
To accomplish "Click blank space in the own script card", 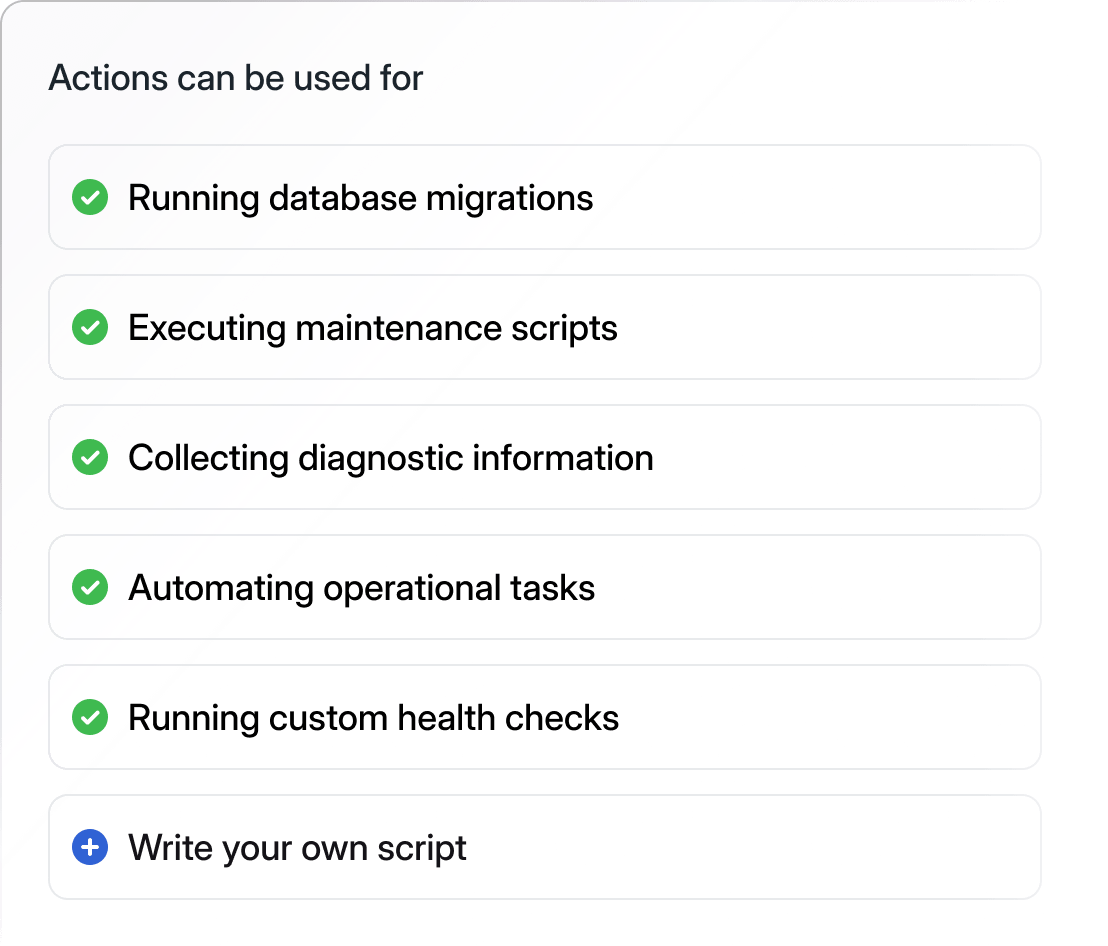I will click(x=760, y=848).
